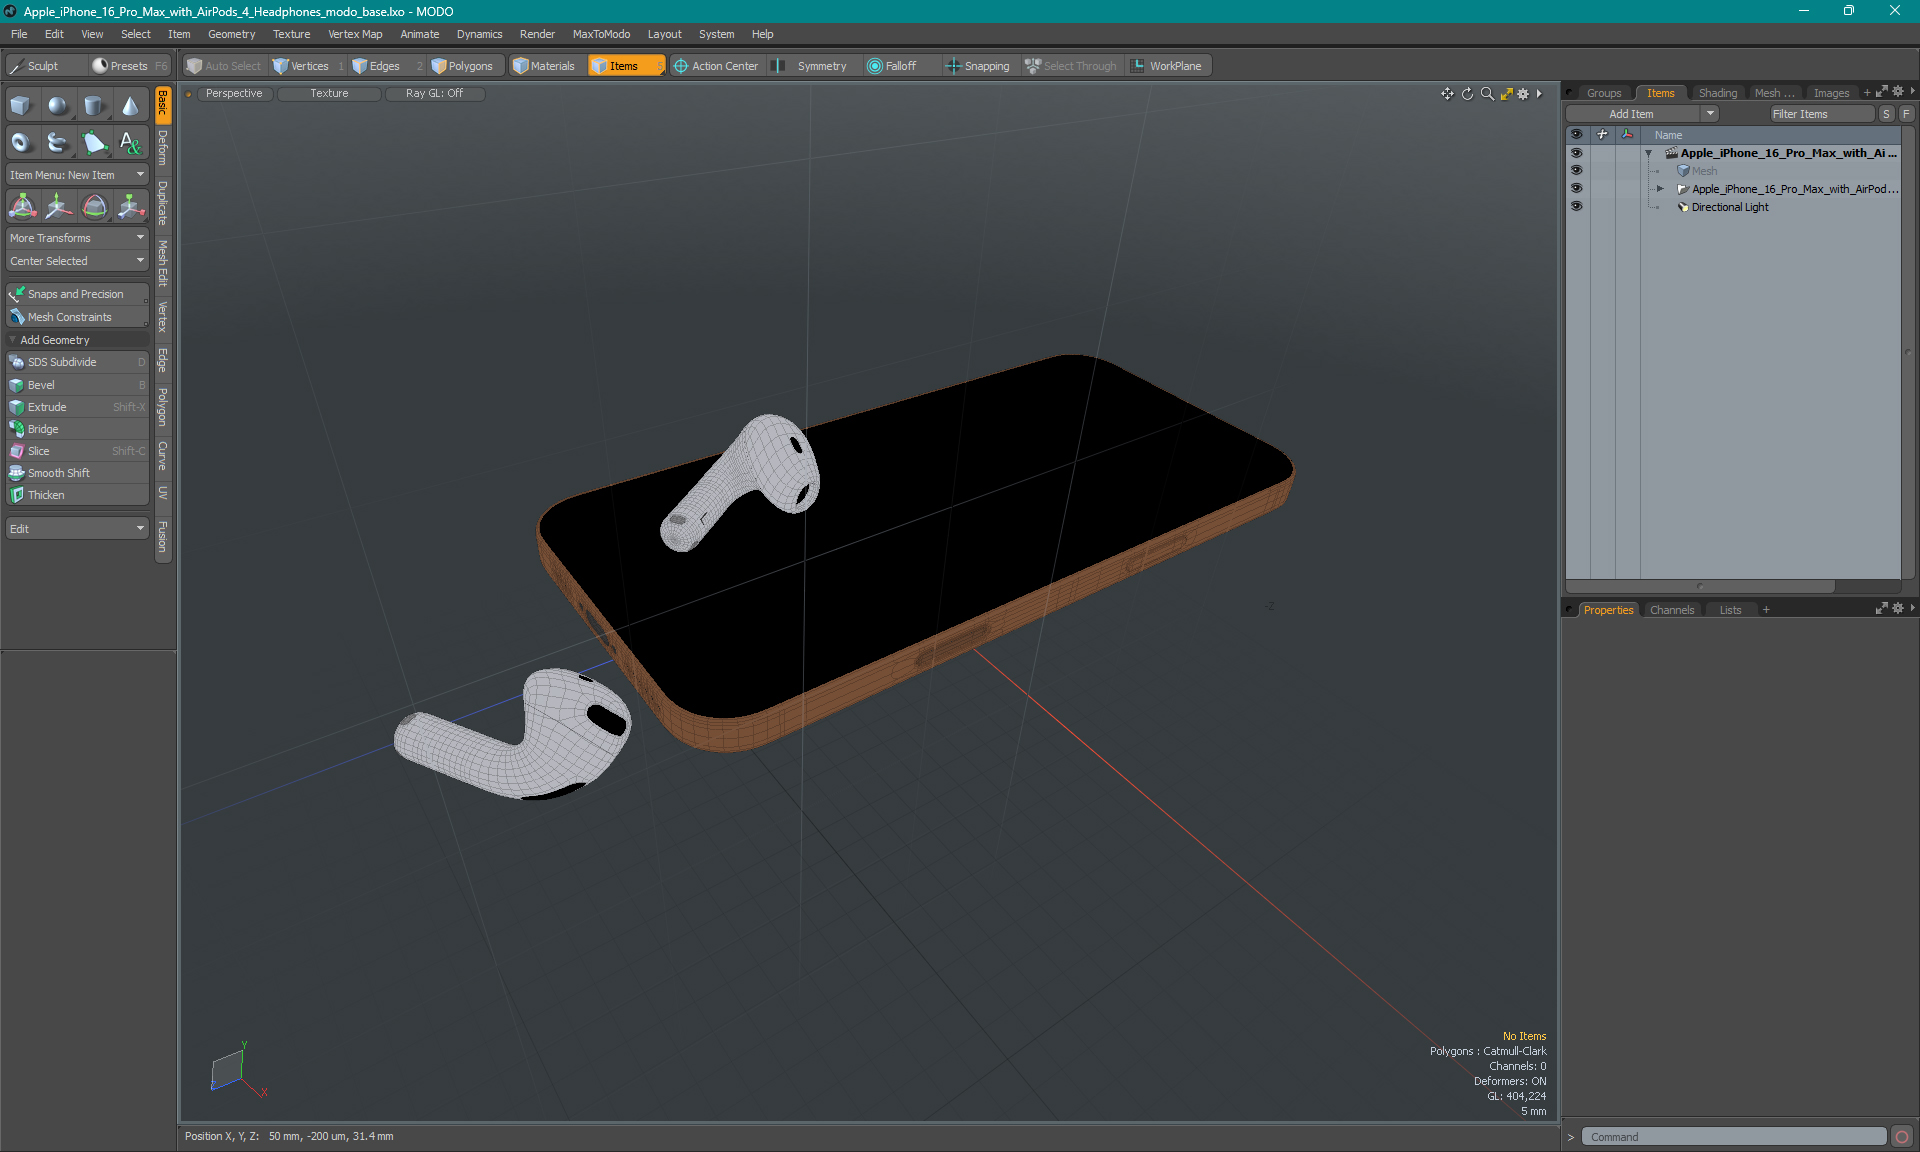Select the cone primitive tool icon
The width and height of the screenshot is (1920, 1152).
pos(130,106)
